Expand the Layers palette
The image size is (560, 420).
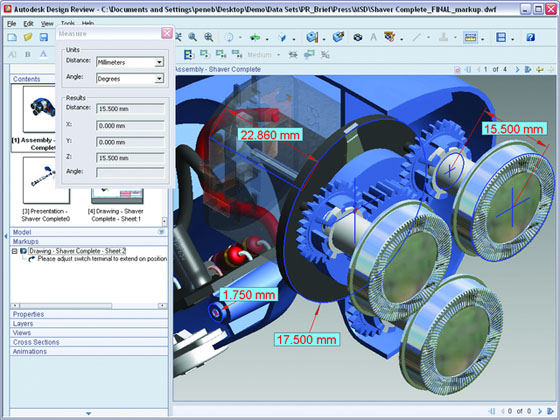tap(89, 324)
